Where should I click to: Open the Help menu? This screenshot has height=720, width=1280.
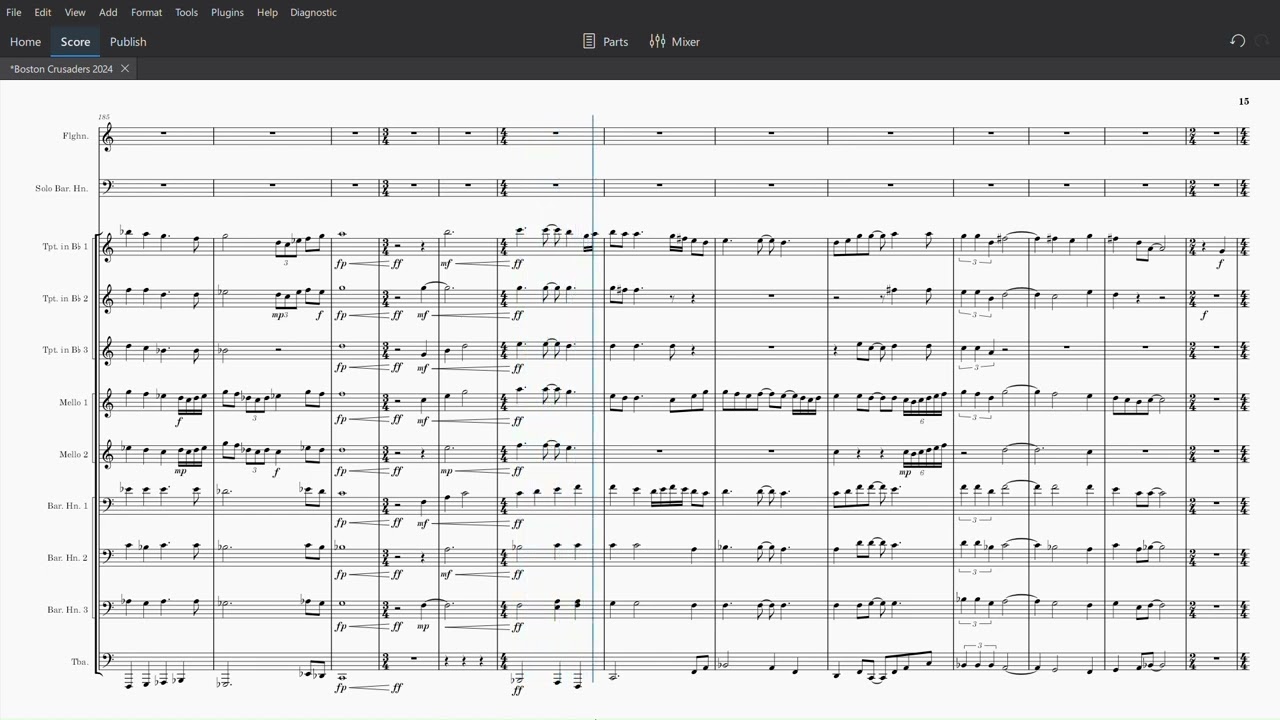point(267,12)
